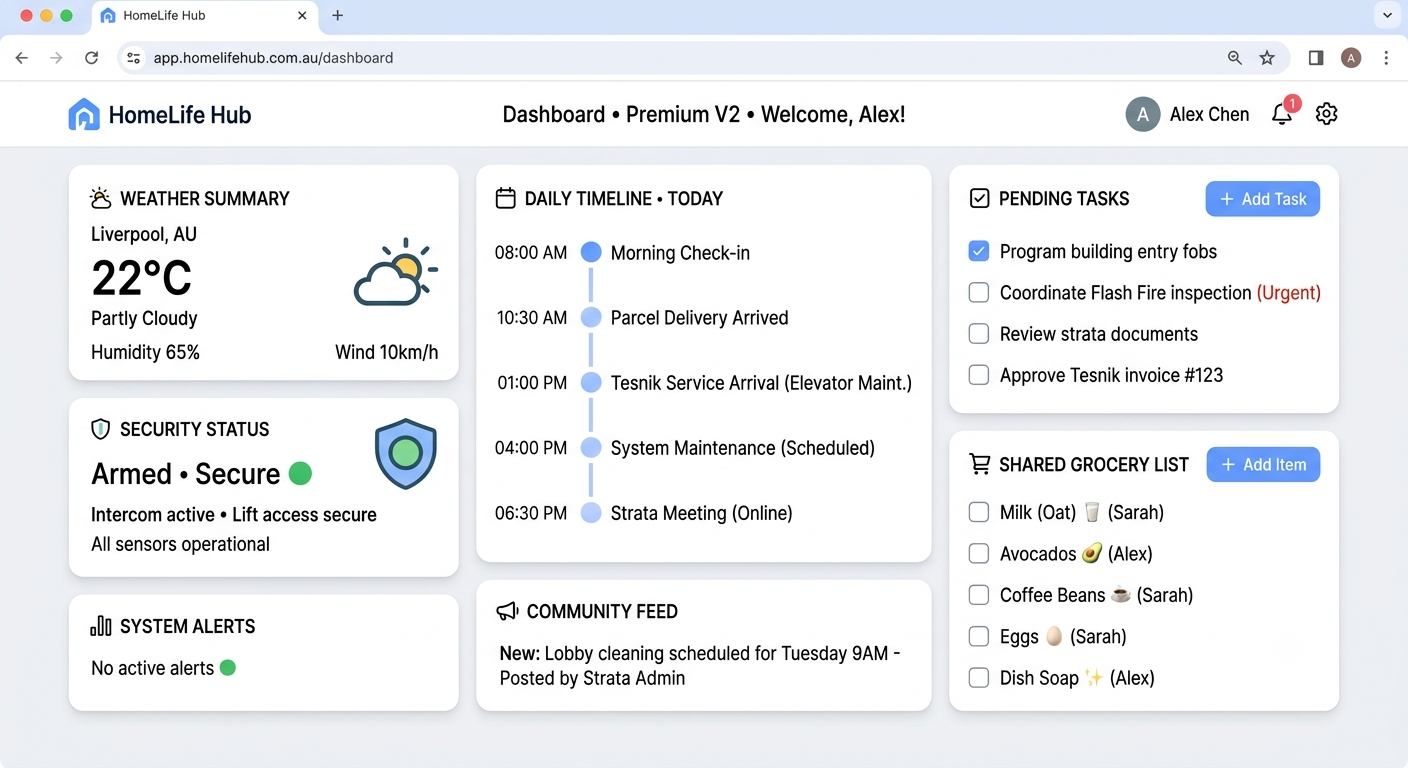This screenshot has height=768, width=1408.
Task: Uncheck Program building entry fobs task
Action: (979, 251)
